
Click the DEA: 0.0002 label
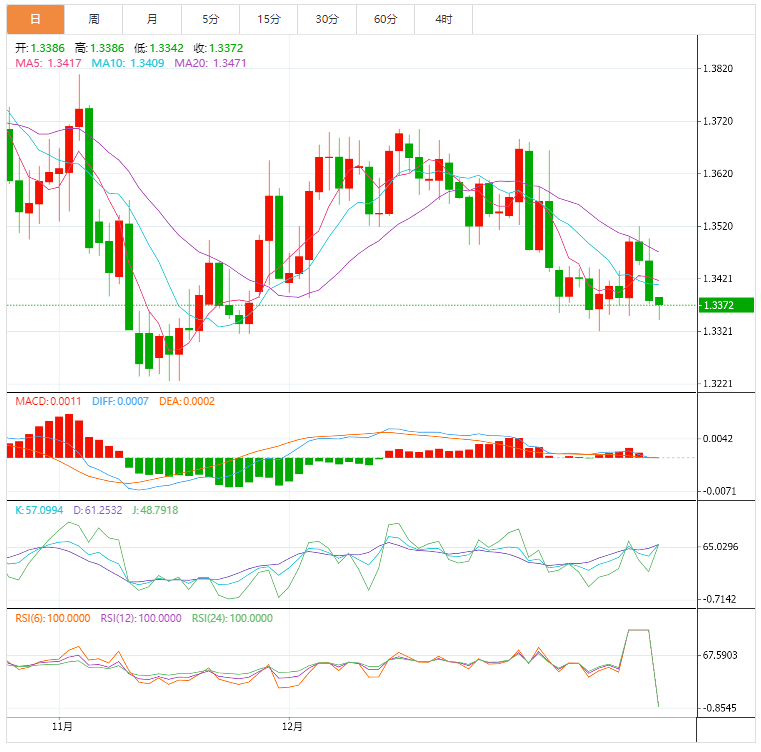click(187, 401)
